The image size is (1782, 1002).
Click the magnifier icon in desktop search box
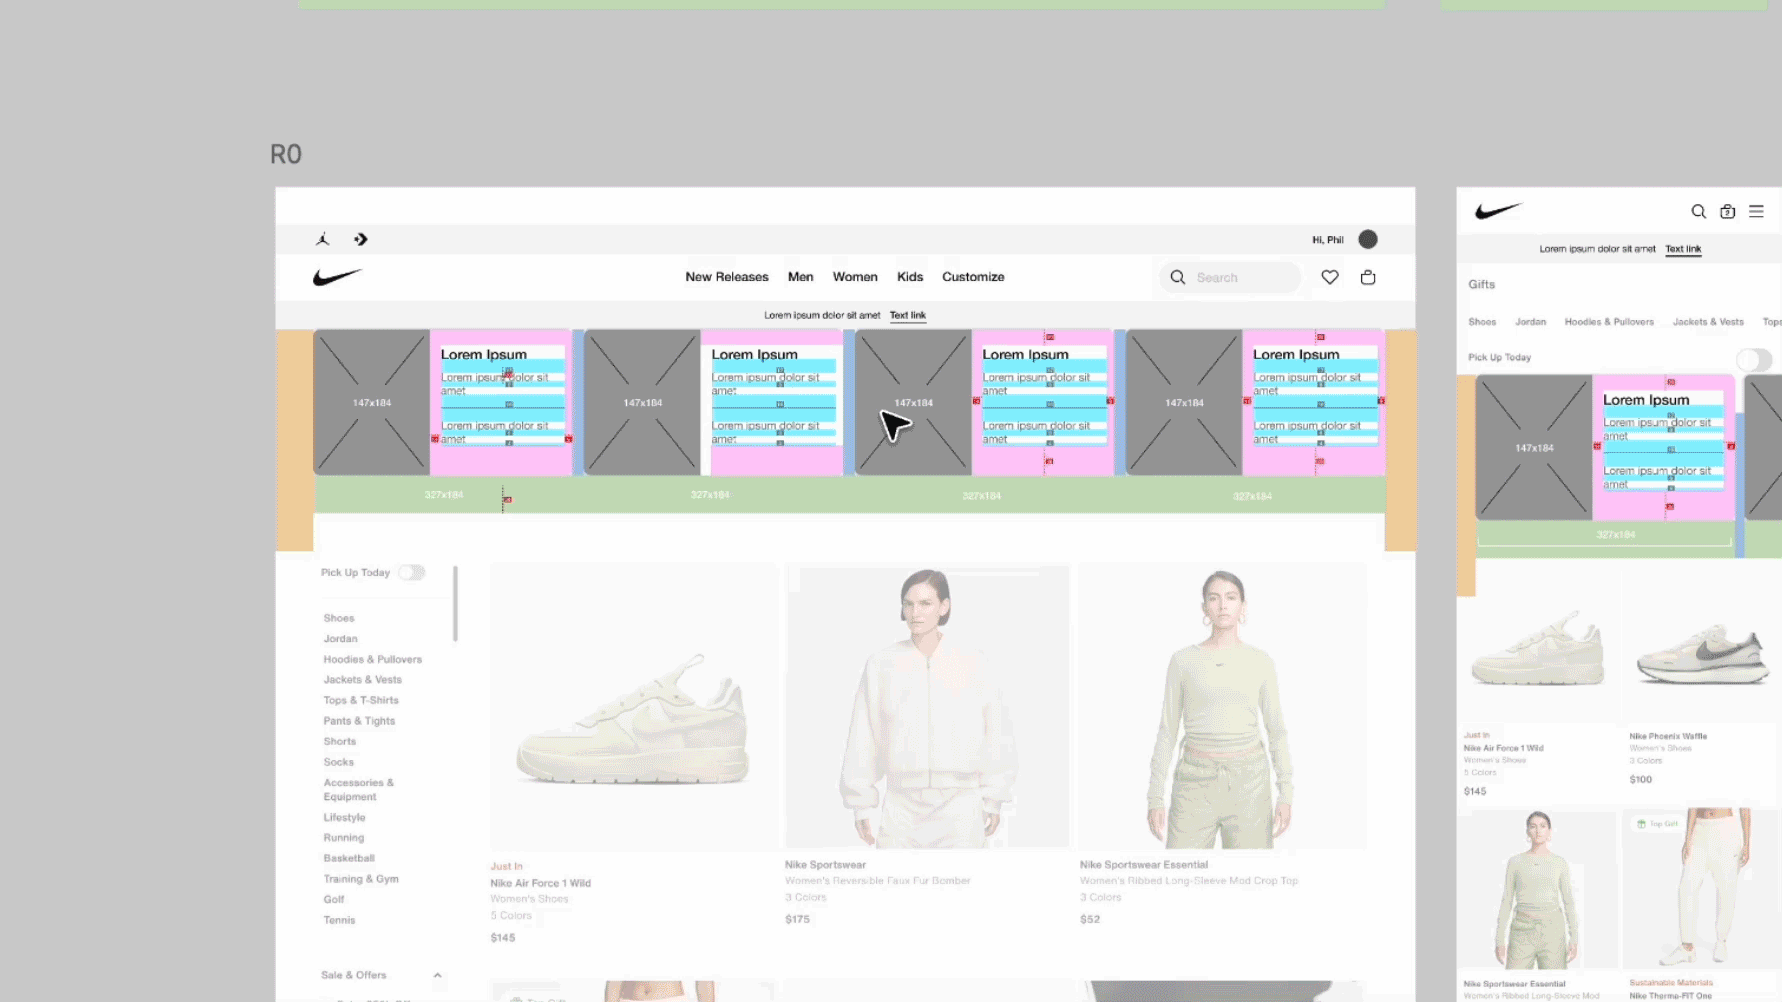click(1178, 277)
